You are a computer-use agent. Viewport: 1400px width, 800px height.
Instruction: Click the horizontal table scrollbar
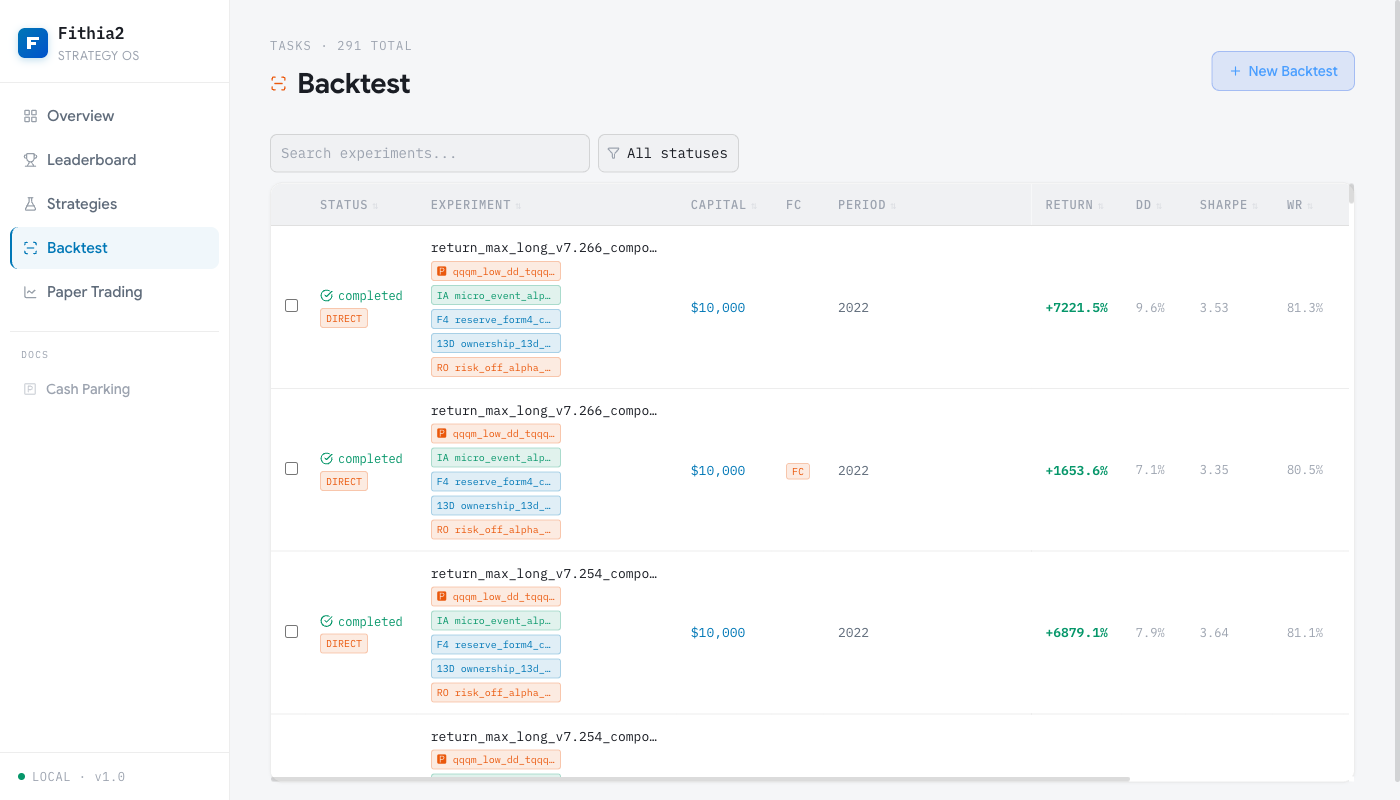pos(700,778)
